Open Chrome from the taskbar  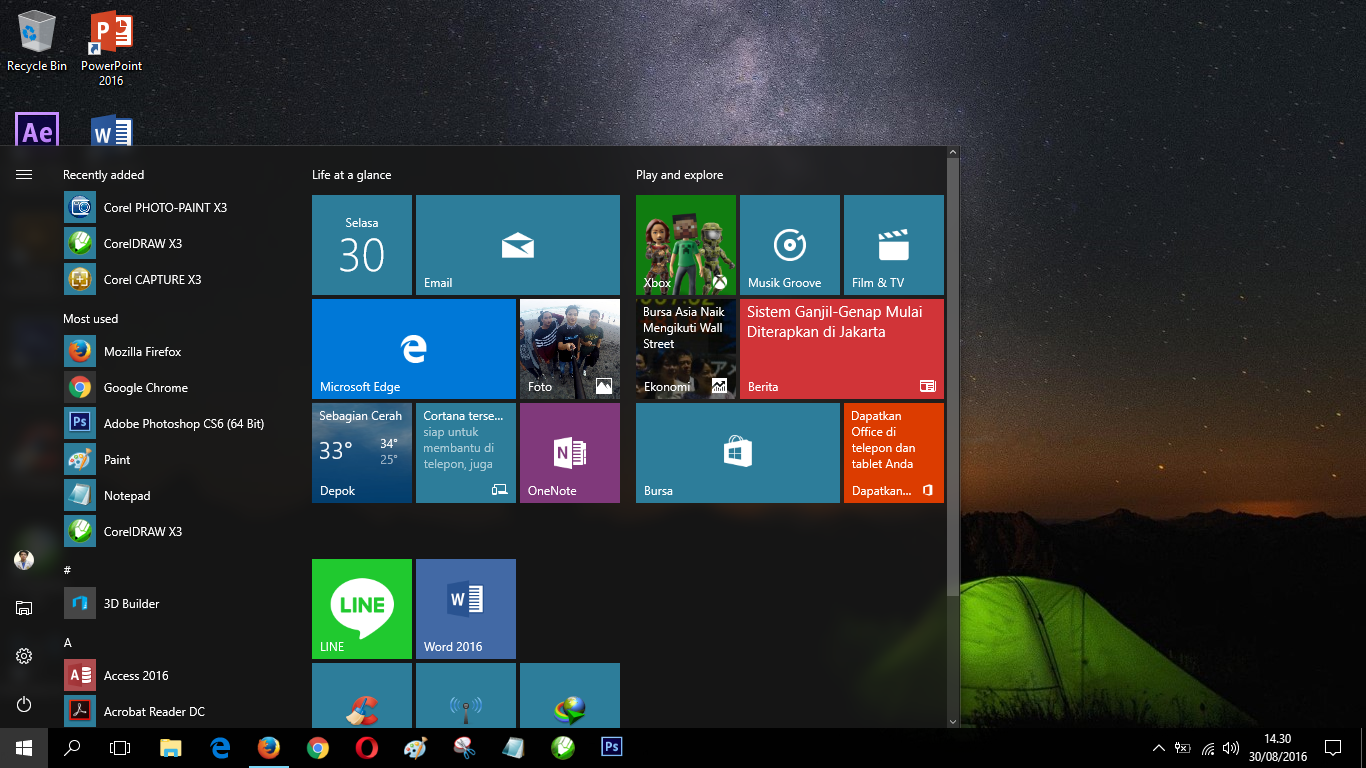coord(318,748)
